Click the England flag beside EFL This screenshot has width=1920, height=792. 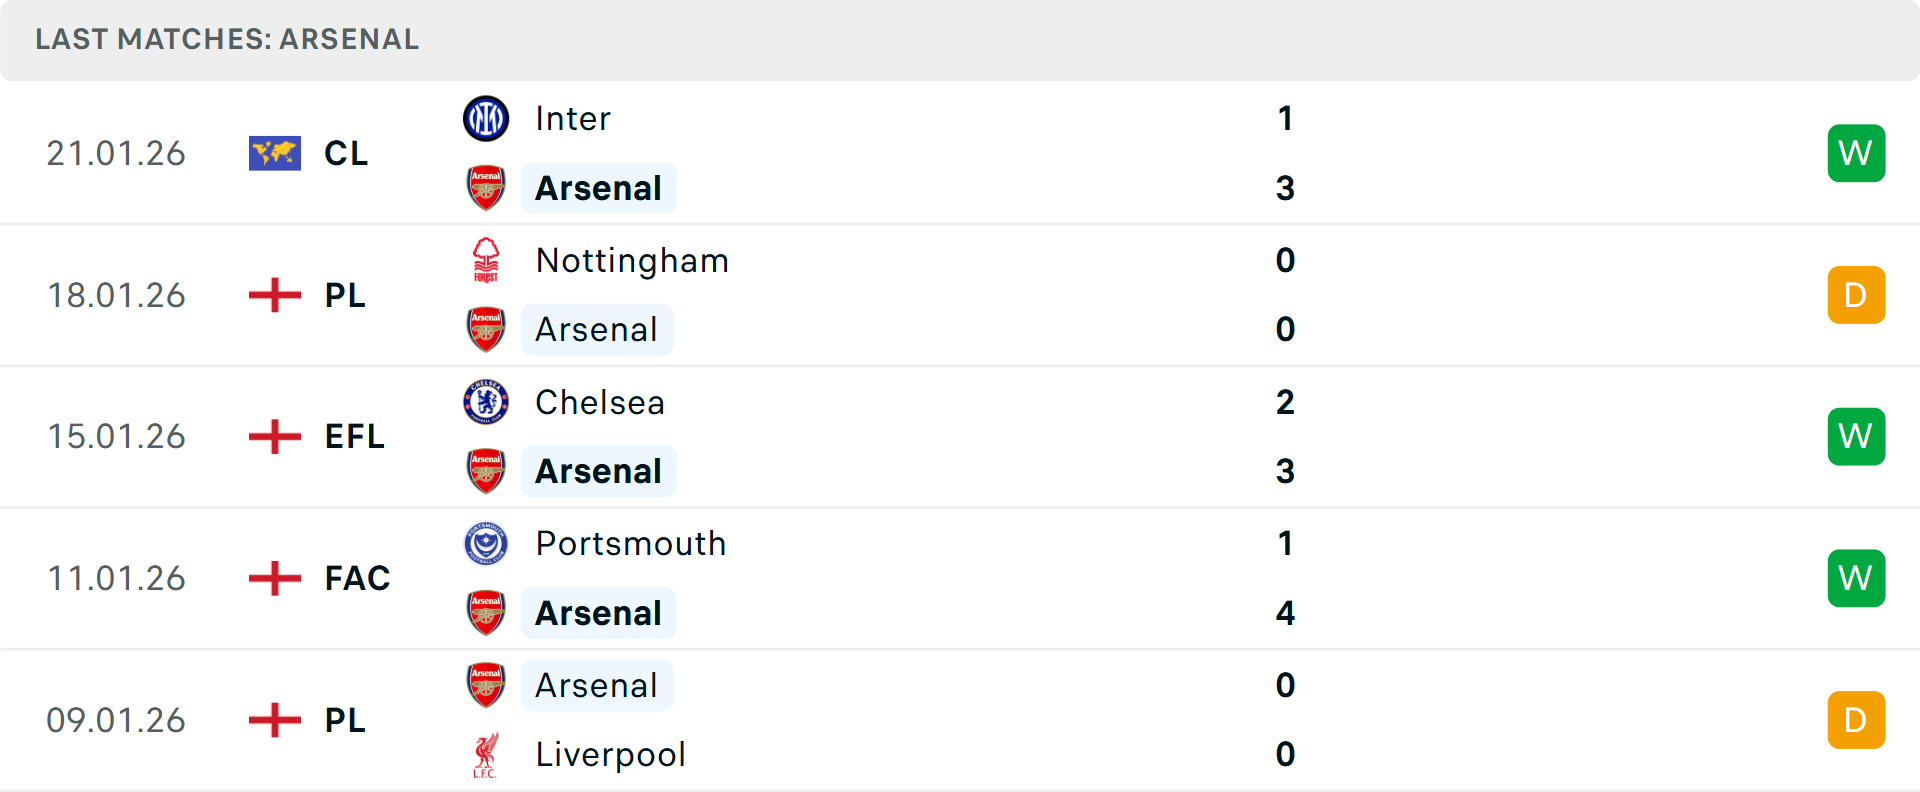coord(275,436)
